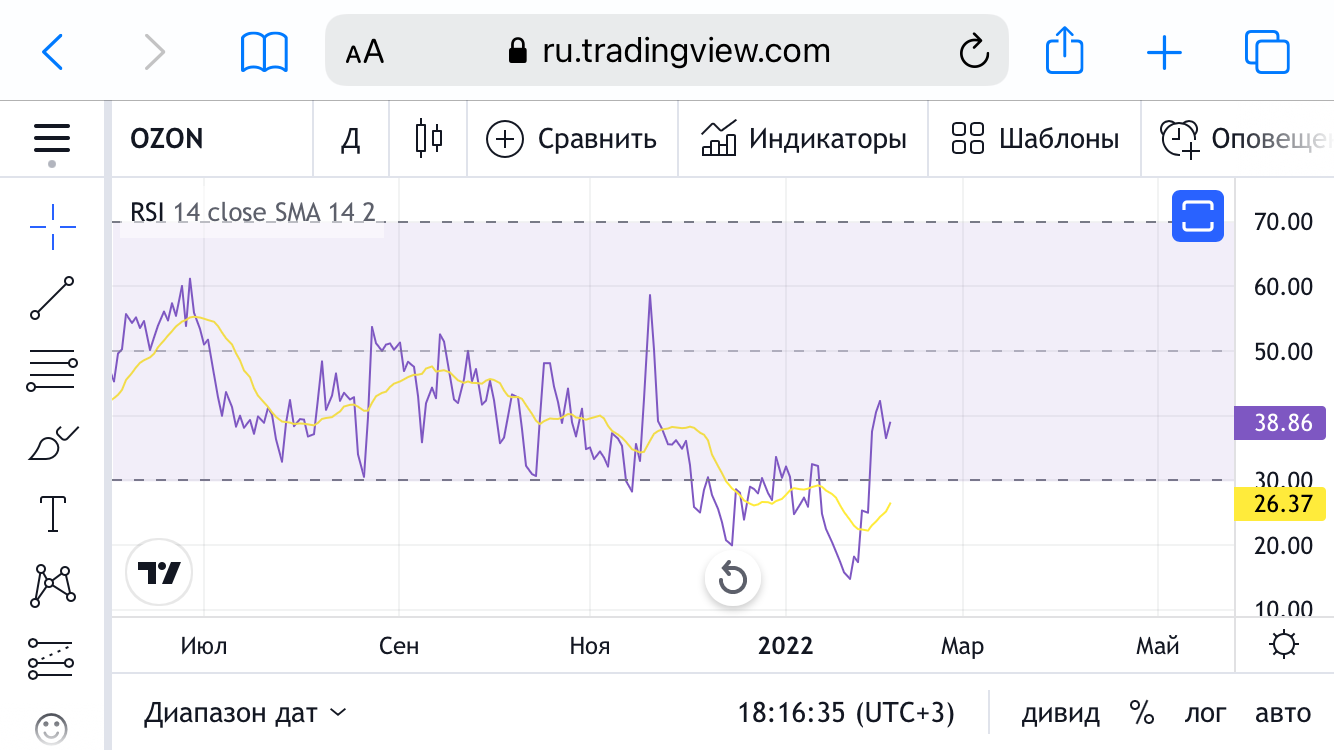
Task: Click the Сен label on the time axis
Action: coord(399,646)
